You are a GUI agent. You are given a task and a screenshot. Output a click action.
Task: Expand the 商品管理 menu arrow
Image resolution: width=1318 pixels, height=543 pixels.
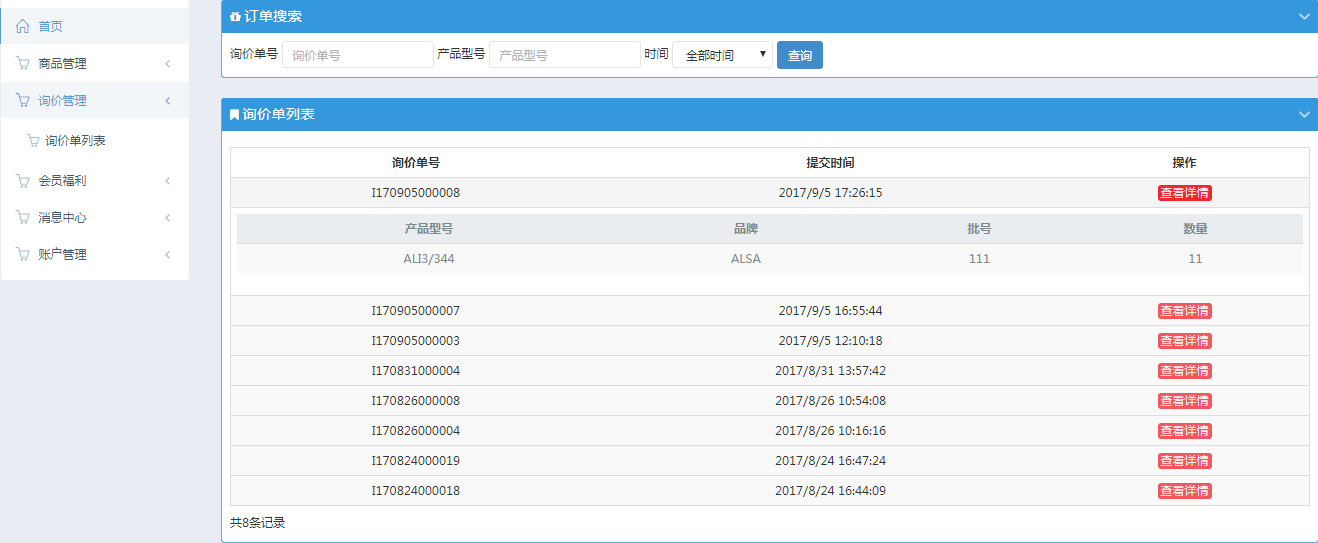click(167, 64)
